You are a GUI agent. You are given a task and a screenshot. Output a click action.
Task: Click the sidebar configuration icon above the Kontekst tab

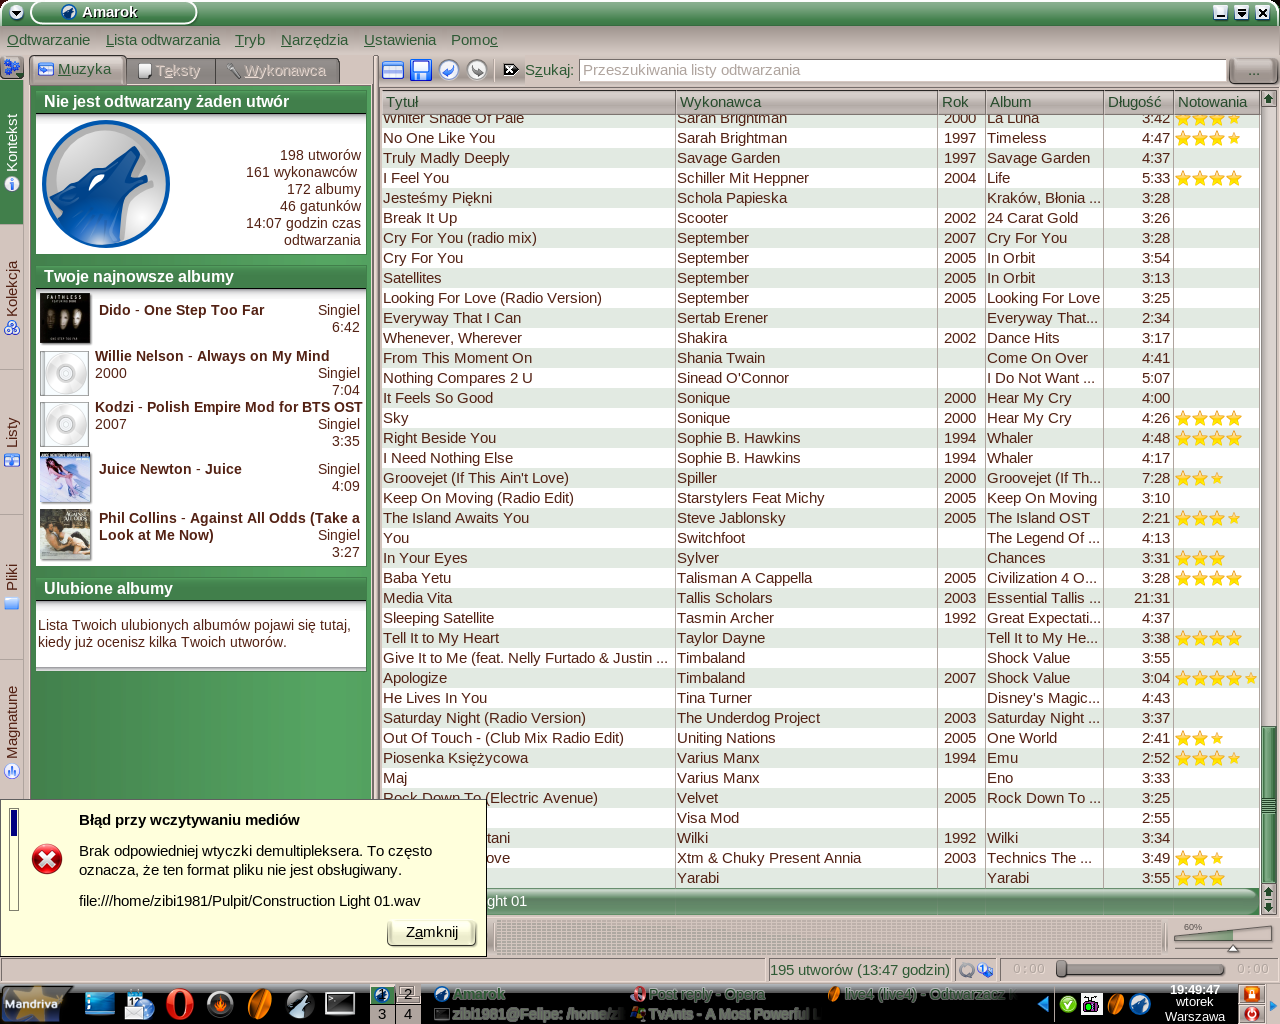point(11,68)
